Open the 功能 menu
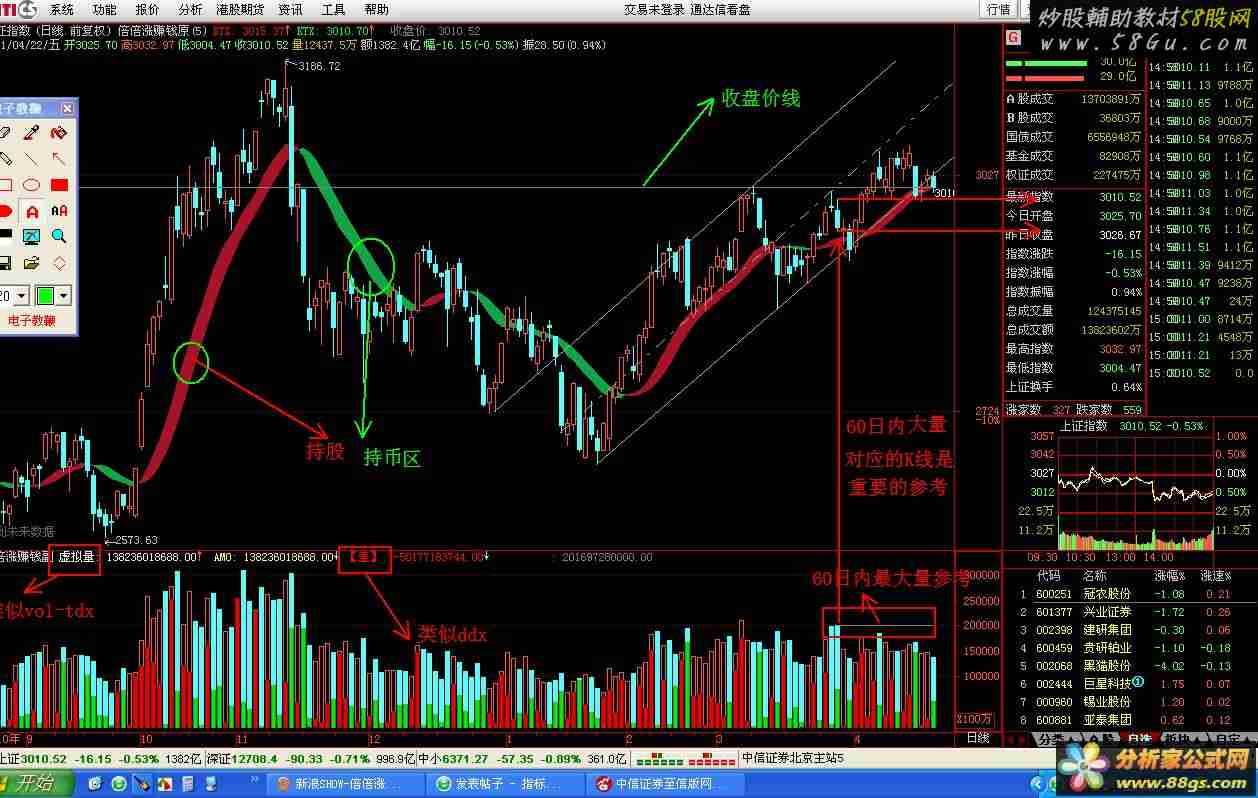The image size is (1258, 798). point(105,9)
